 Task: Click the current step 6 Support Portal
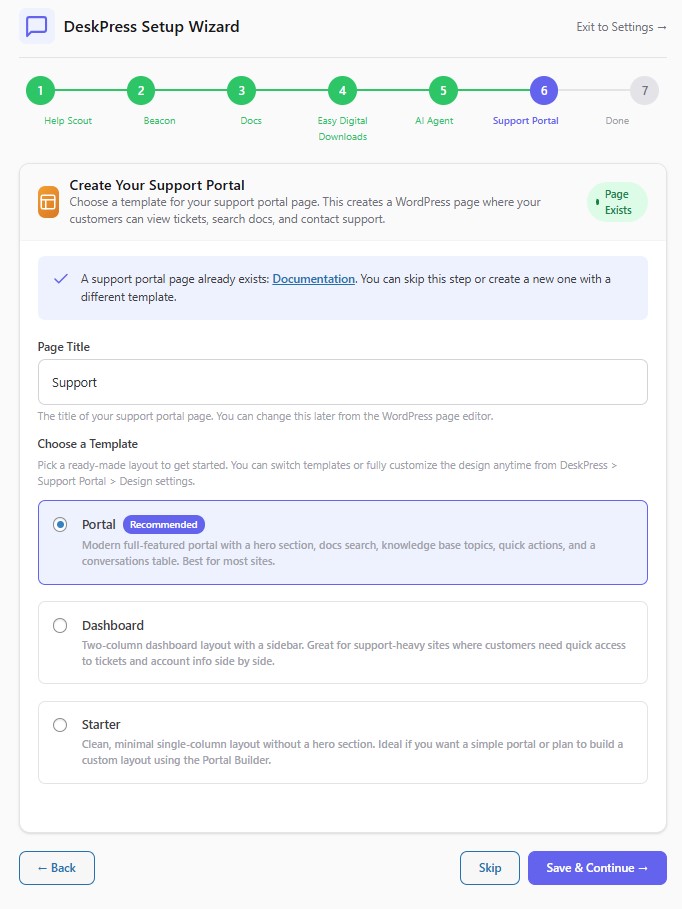click(x=544, y=91)
